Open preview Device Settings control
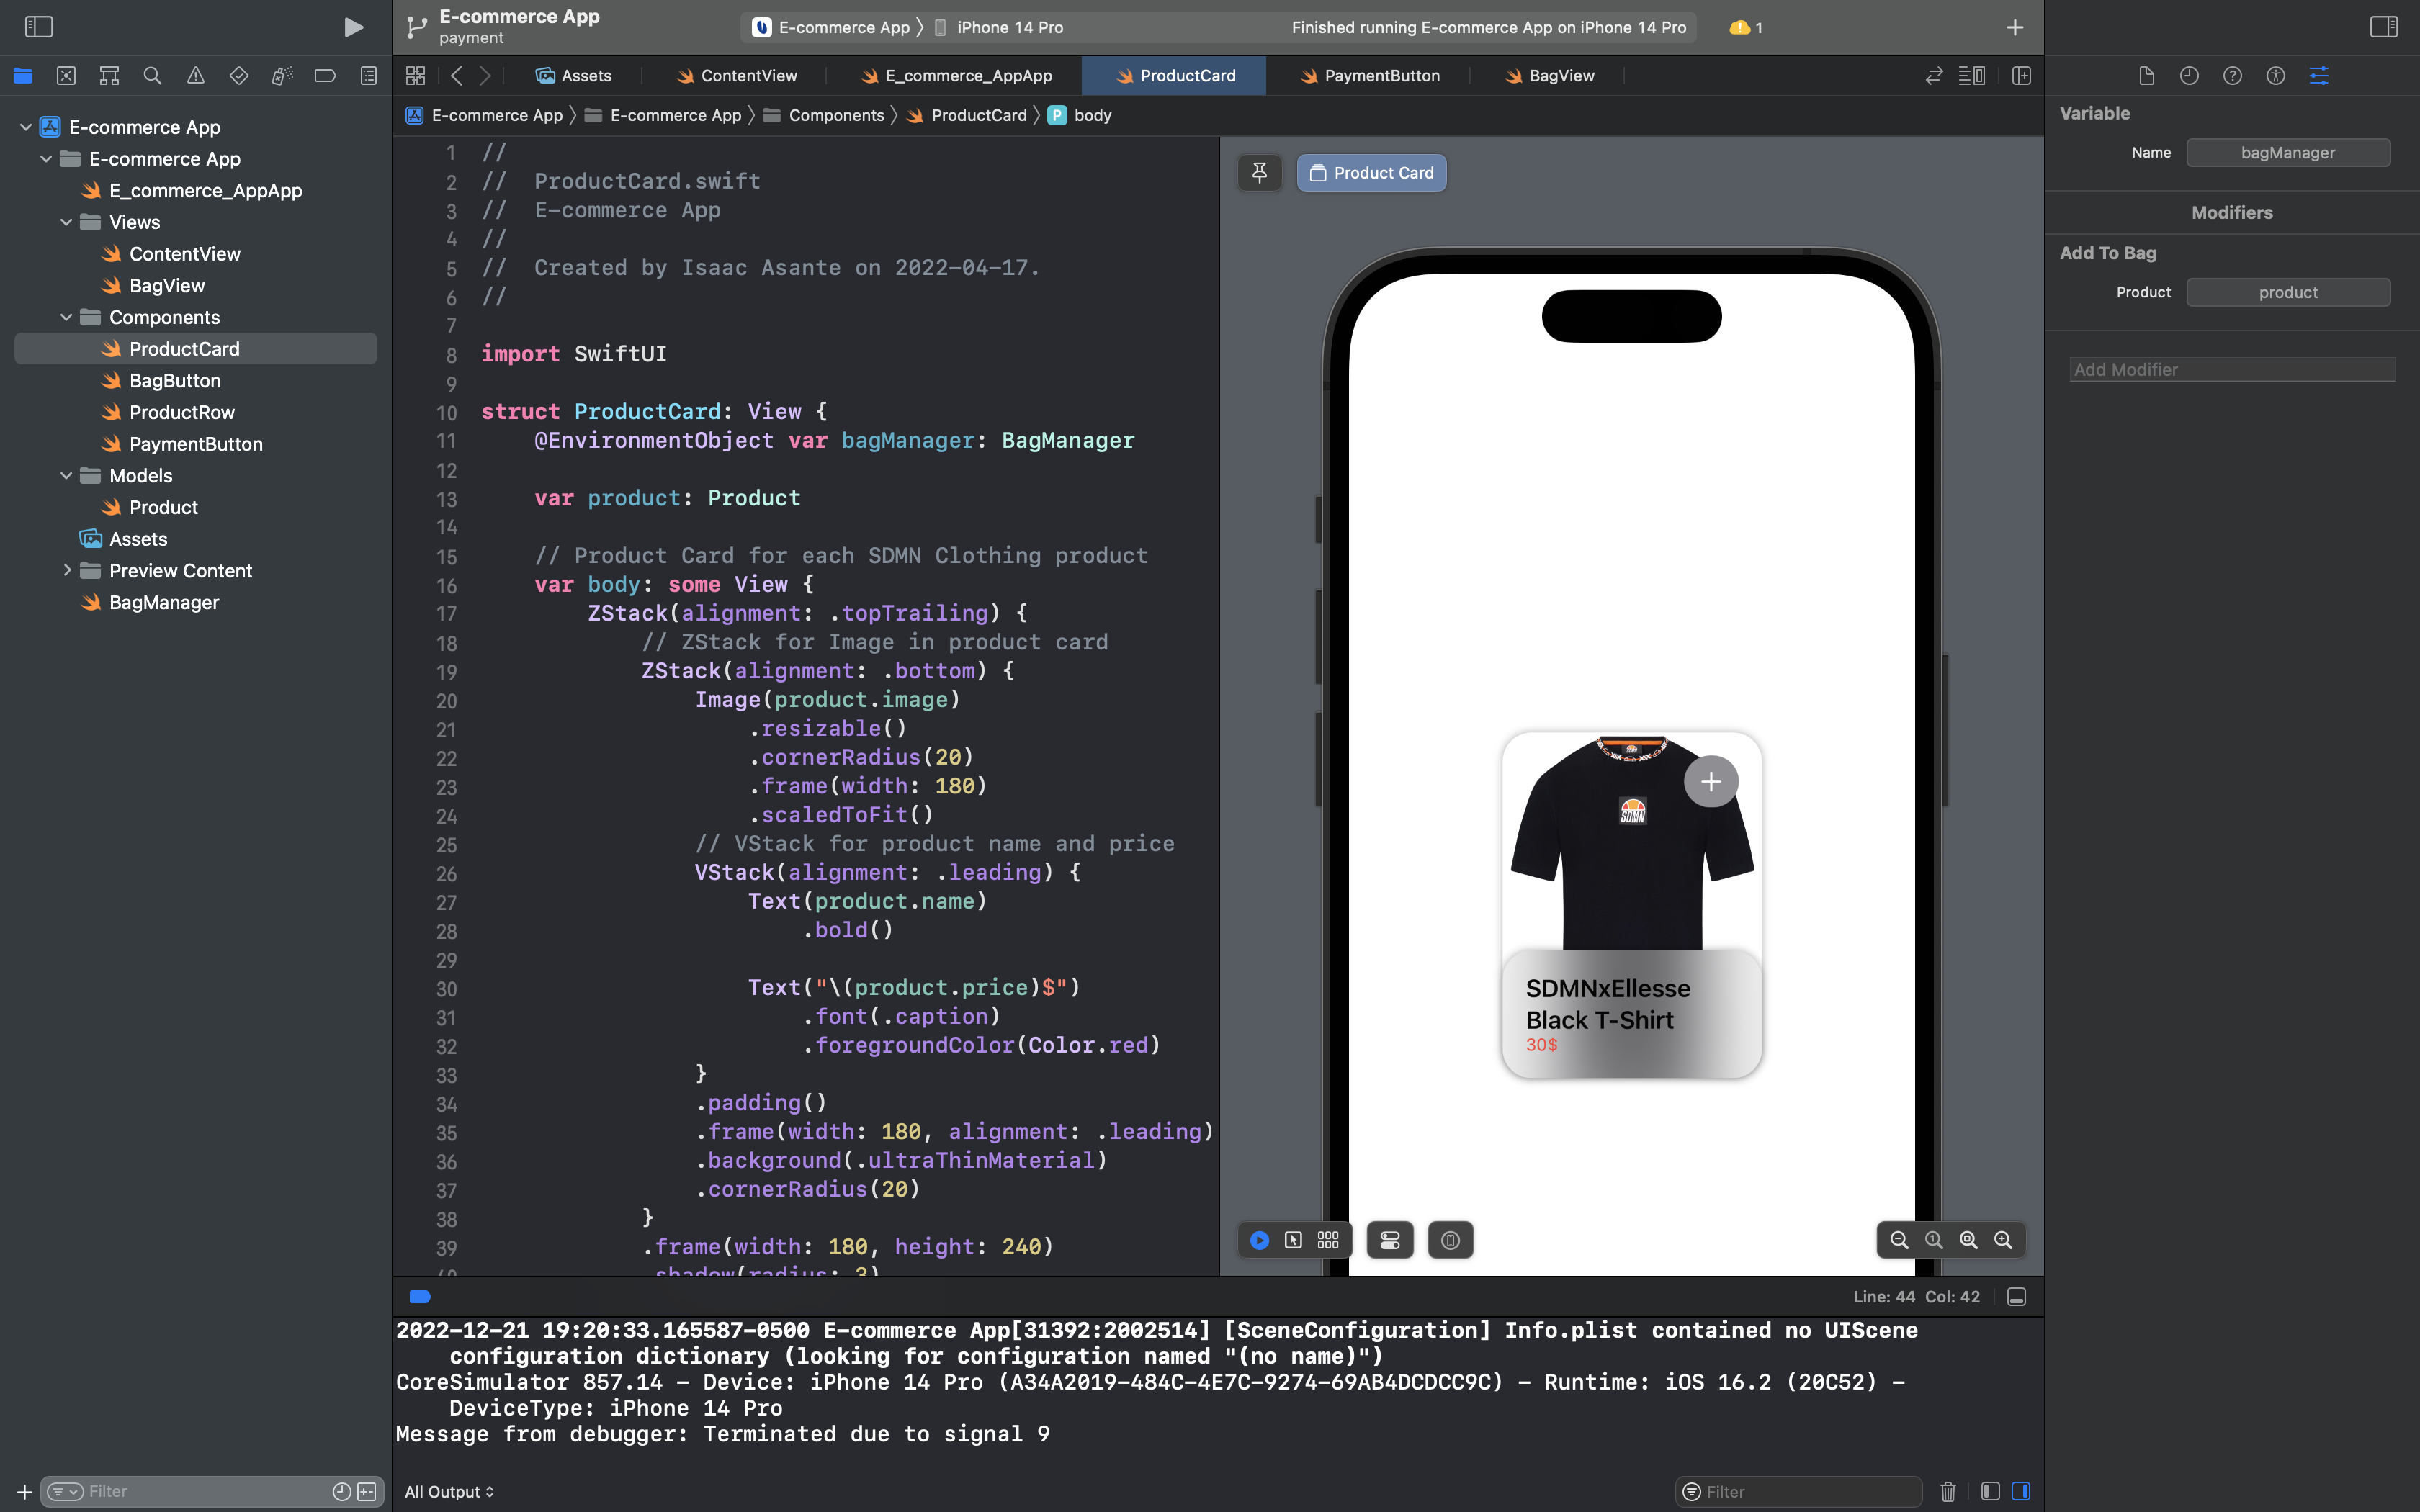This screenshot has height=1512, width=2420. tap(1390, 1240)
